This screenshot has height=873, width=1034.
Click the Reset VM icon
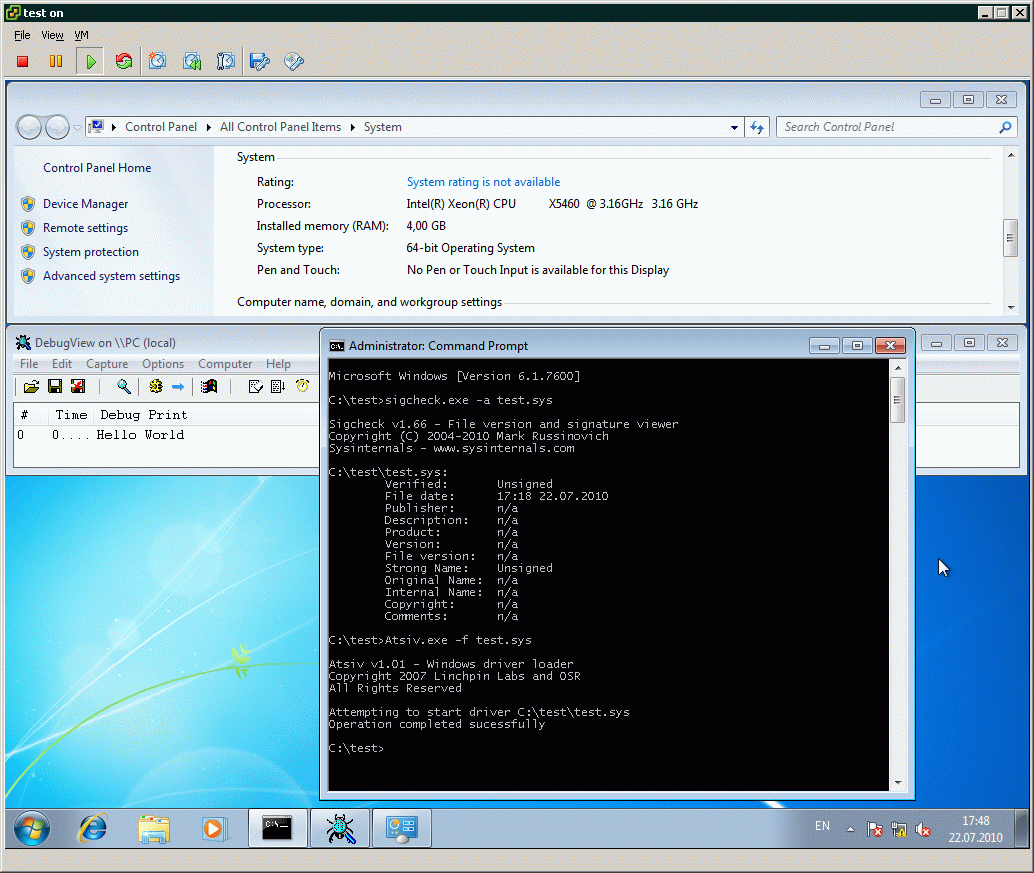(x=124, y=62)
